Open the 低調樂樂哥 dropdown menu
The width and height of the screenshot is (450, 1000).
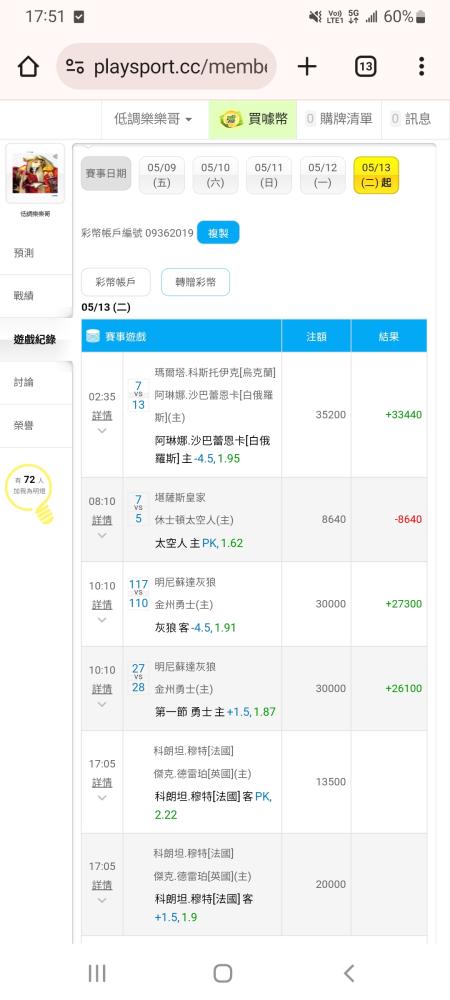click(153, 119)
